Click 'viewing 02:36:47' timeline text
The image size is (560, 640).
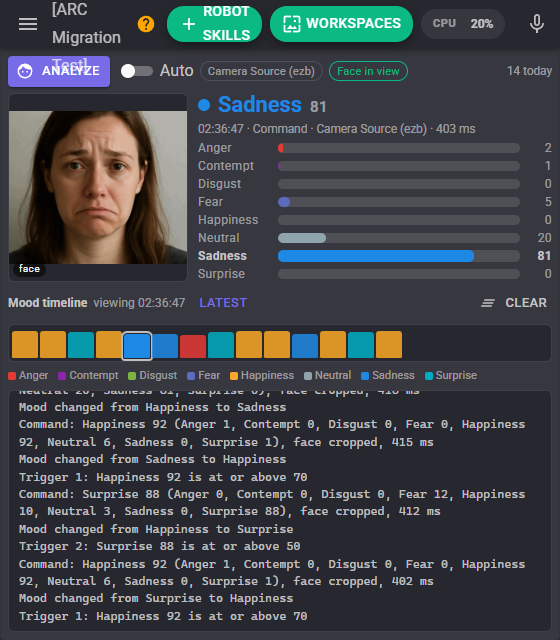point(139,303)
